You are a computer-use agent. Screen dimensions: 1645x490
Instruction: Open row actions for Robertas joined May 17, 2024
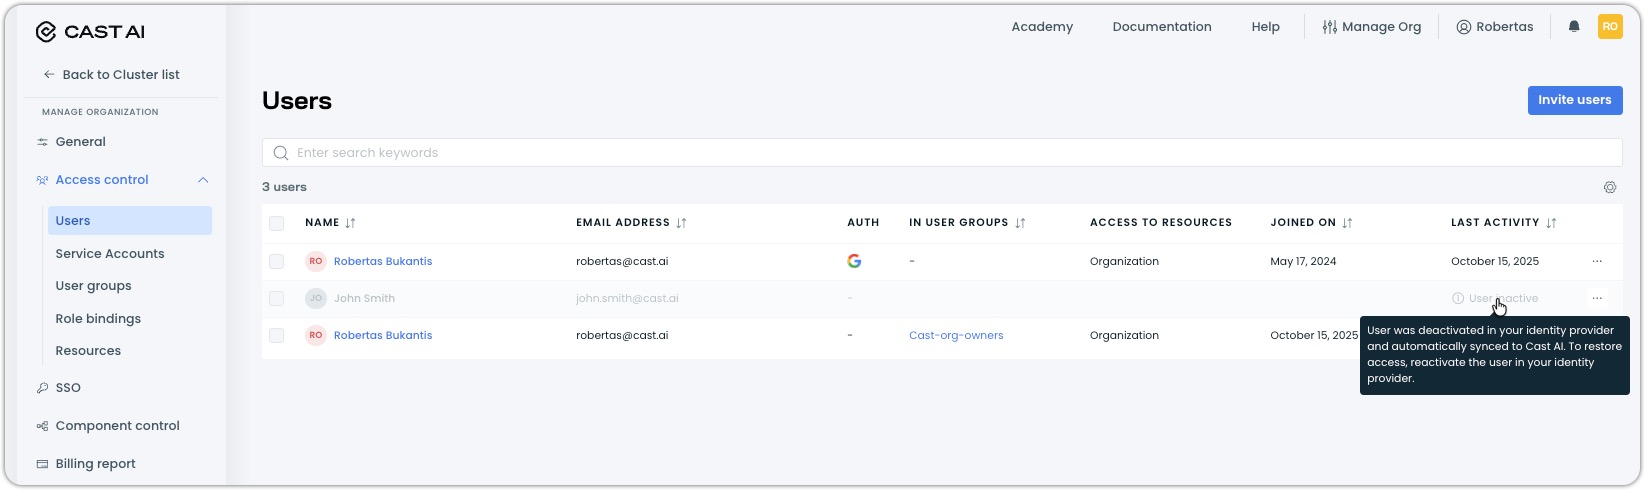coord(1597,261)
